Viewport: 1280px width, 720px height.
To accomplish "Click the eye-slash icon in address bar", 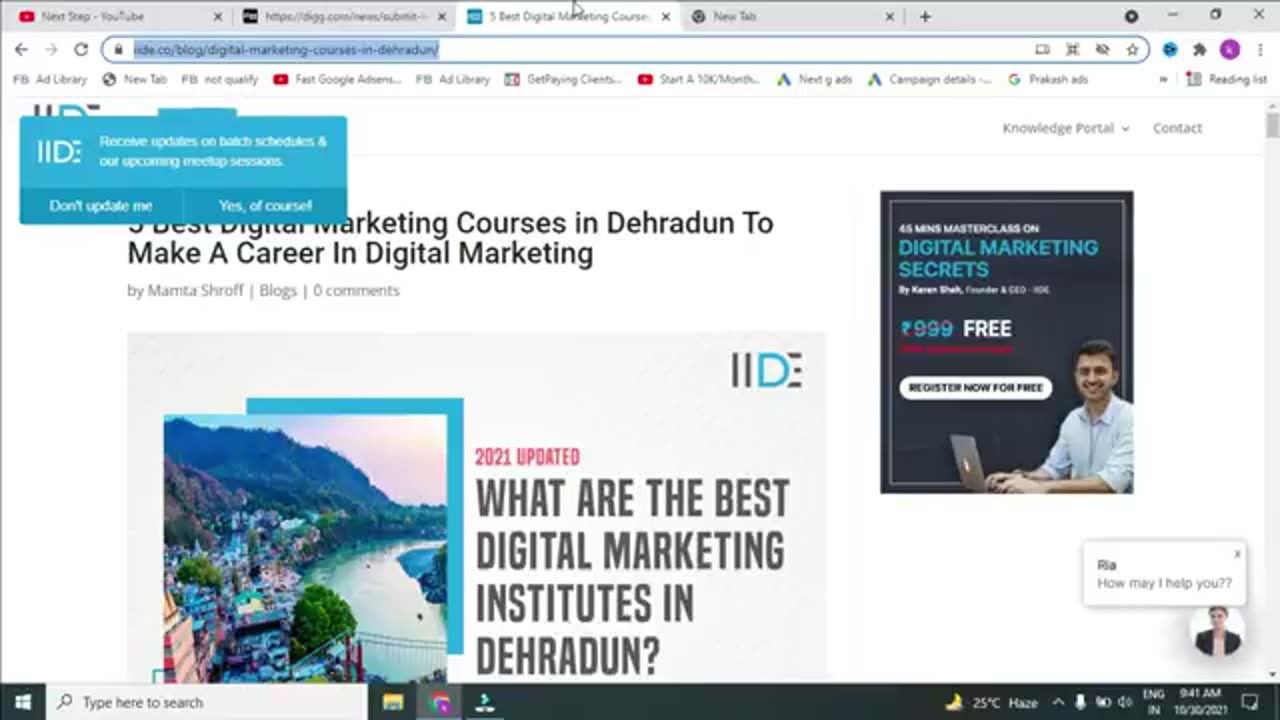I will tap(1102, 49).
